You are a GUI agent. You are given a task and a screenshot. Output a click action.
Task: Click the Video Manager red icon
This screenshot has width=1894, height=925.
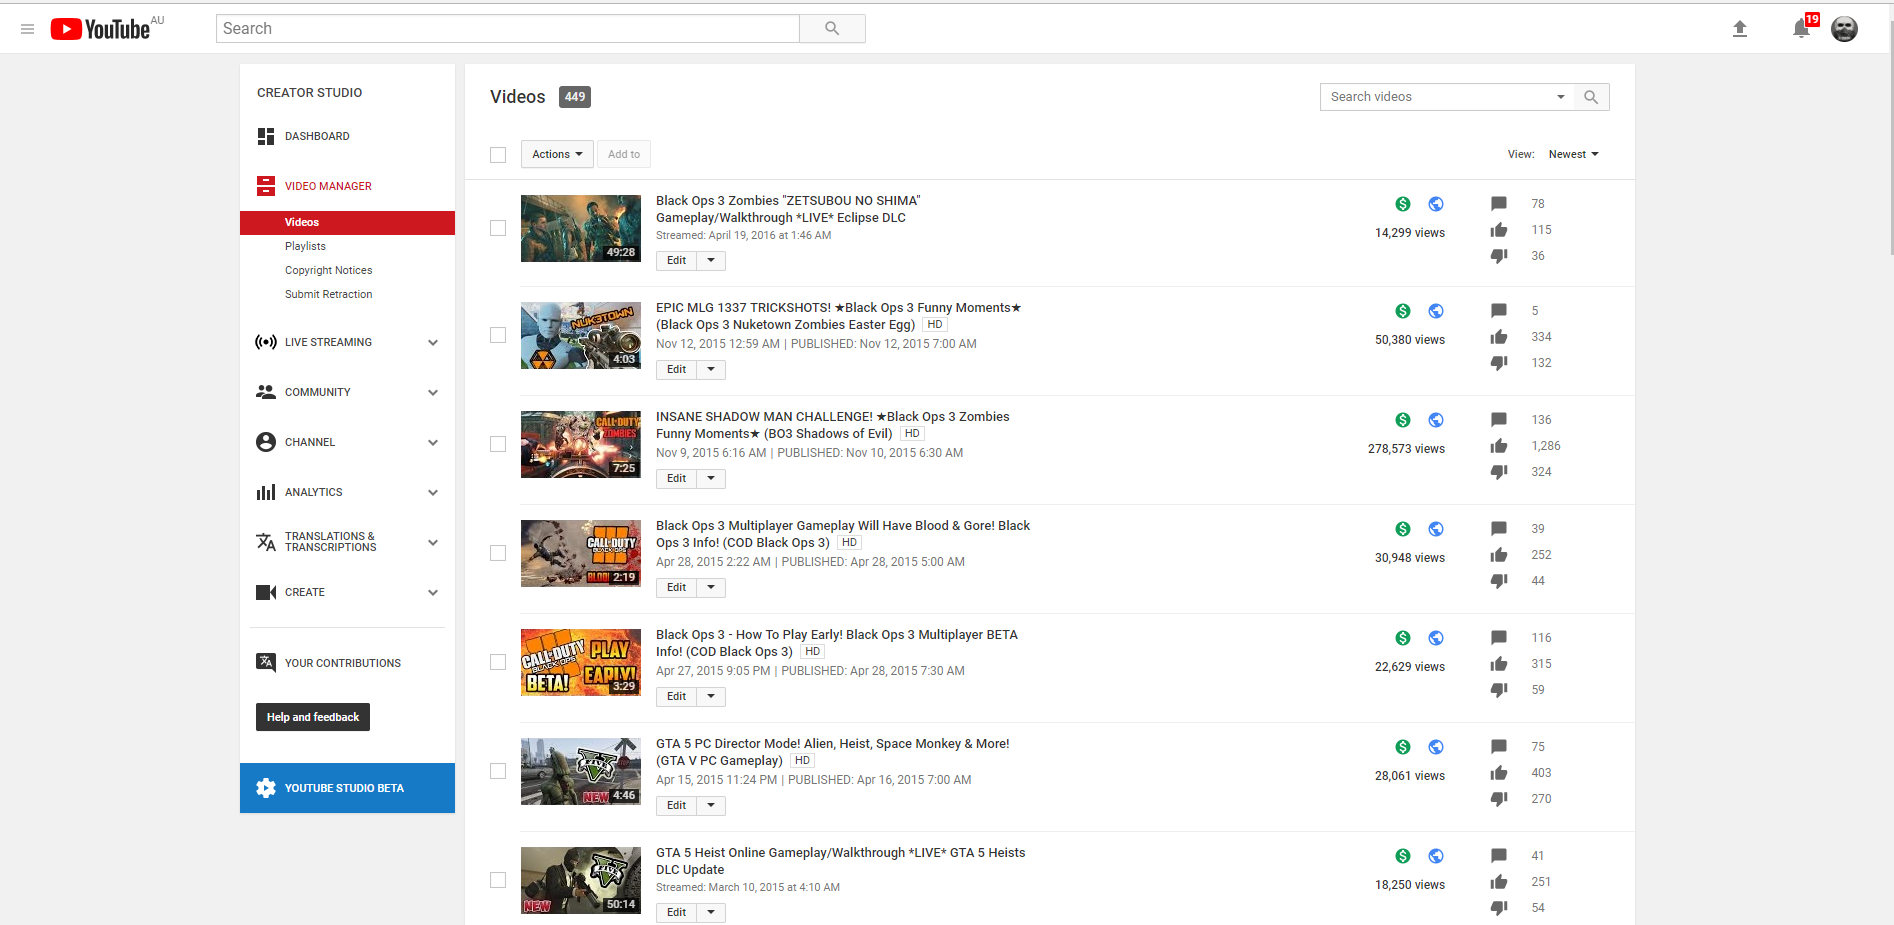(266, 186)
